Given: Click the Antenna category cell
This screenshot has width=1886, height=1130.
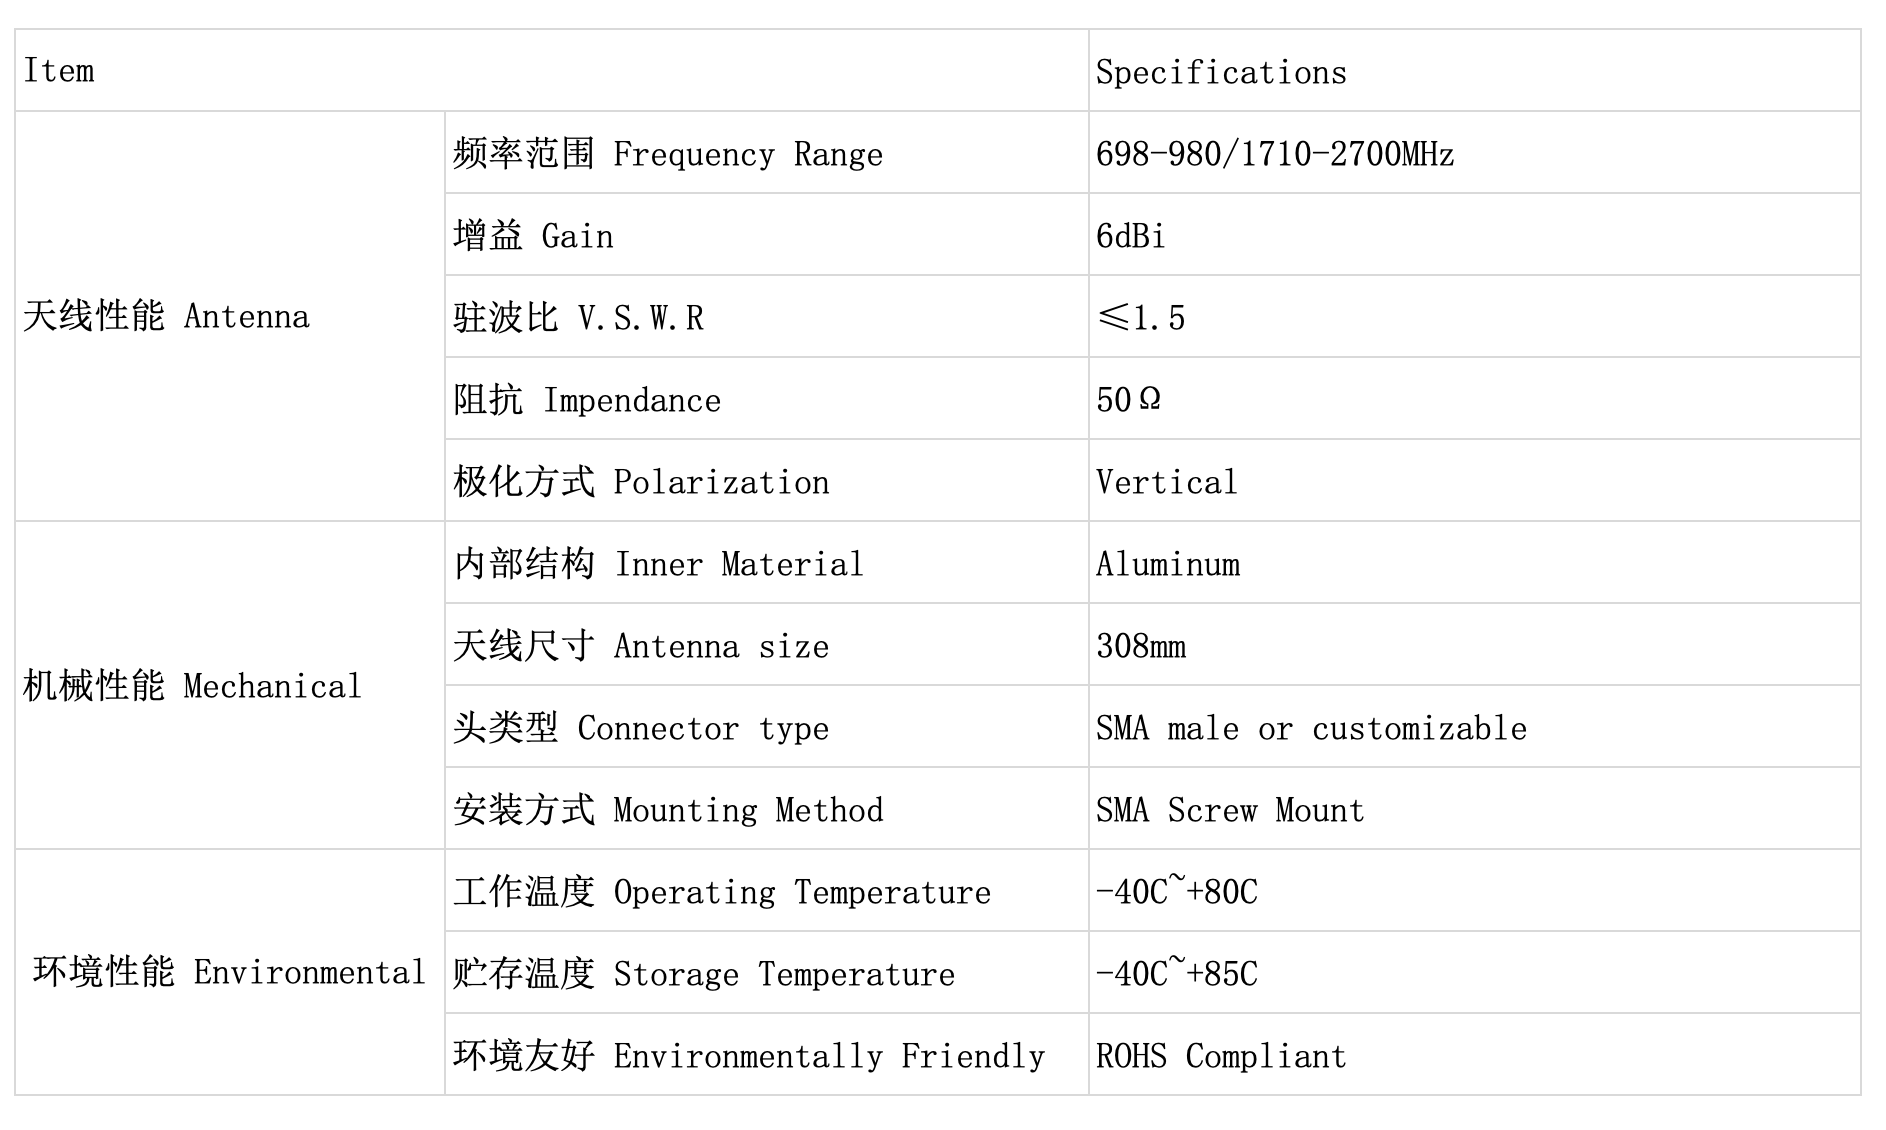Looking at the screenshot, I should click(230, 316).
